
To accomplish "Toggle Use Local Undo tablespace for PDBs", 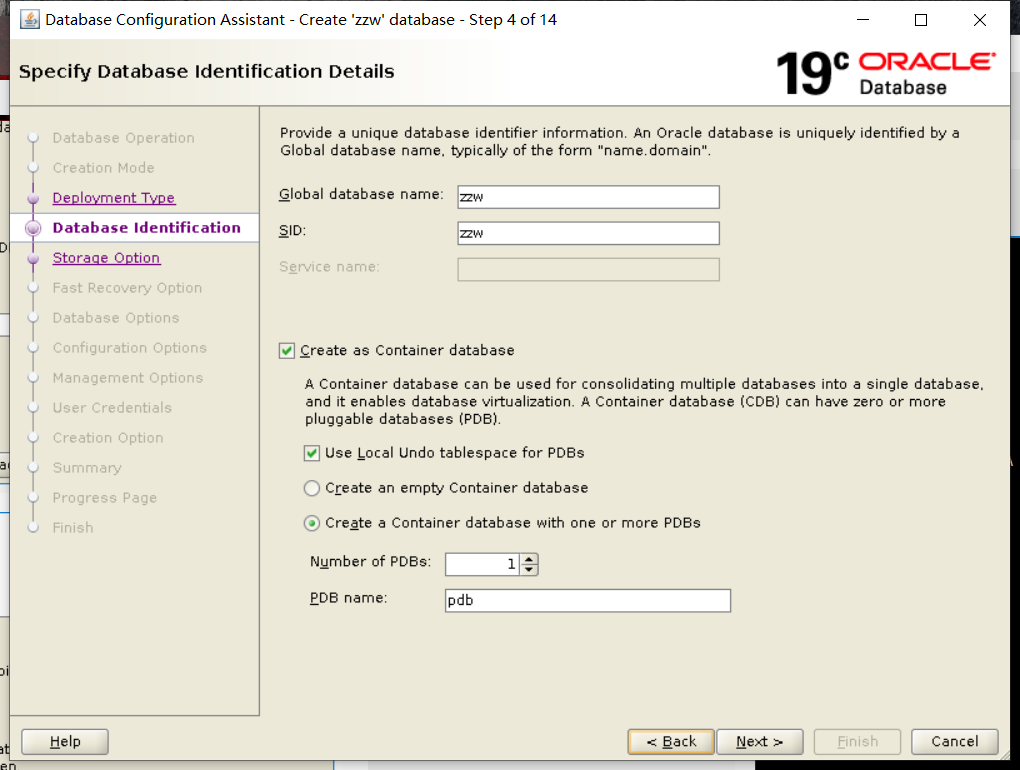I will click(x=312, y=453).
